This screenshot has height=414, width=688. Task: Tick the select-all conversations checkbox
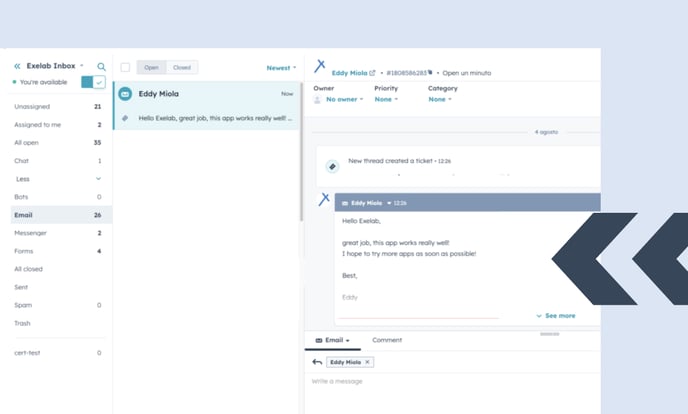click(x=125, y=67)
